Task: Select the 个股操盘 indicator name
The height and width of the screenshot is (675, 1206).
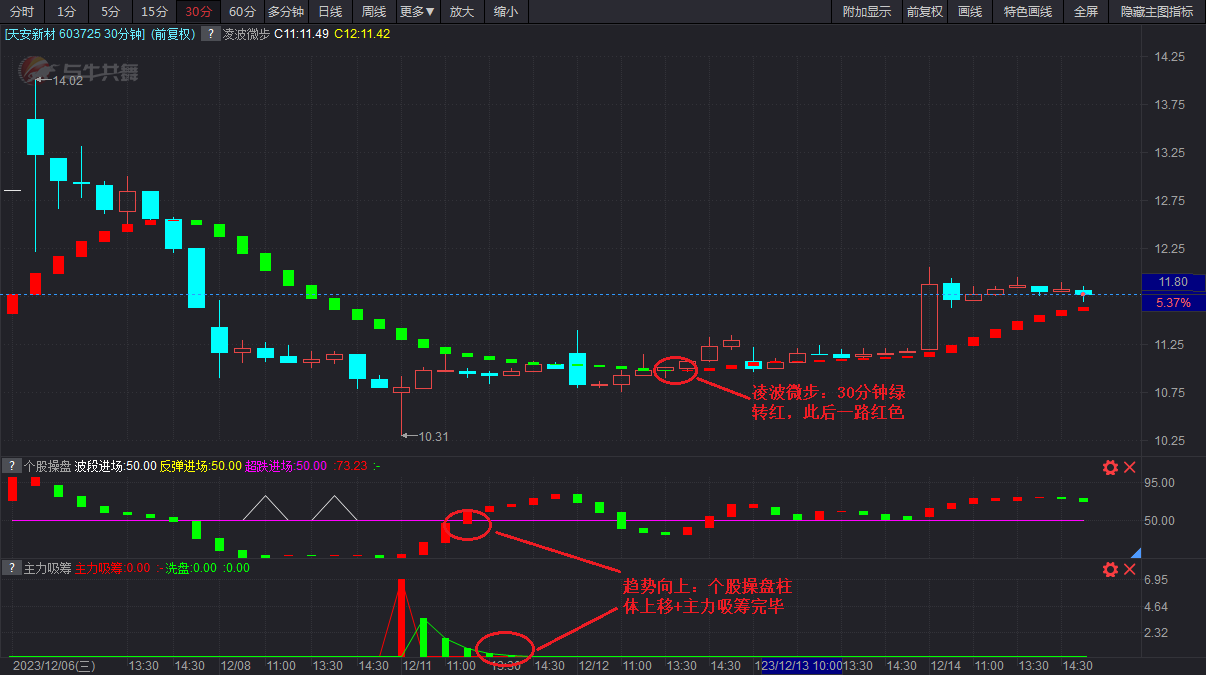Action: [x=46, y=465]
